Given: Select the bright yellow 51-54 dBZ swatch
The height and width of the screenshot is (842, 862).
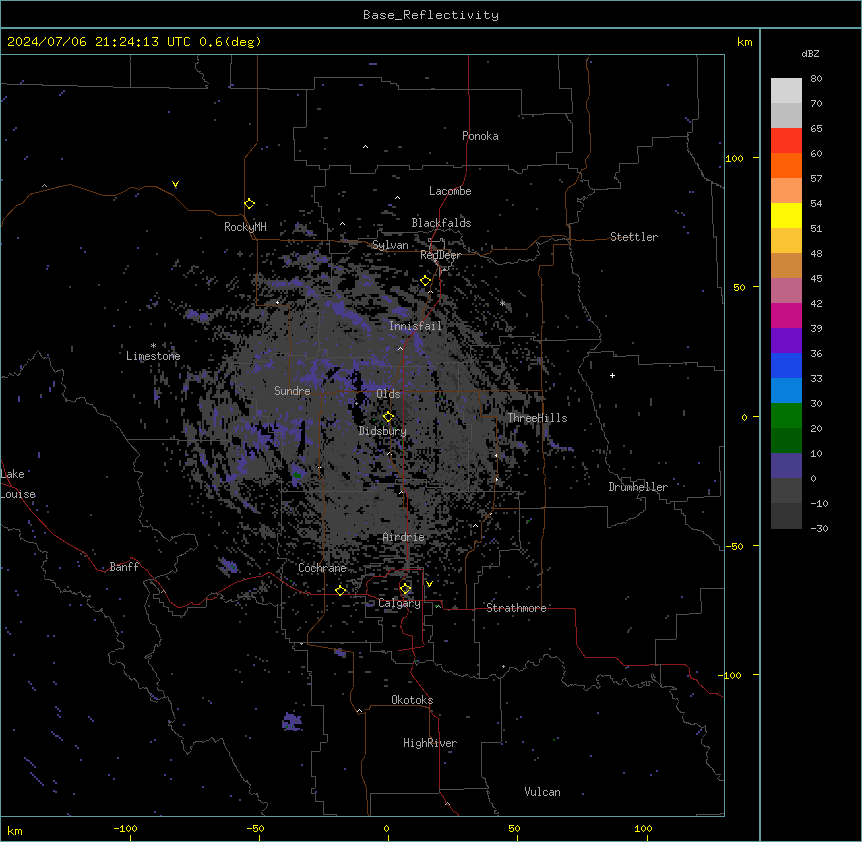Looking at the screenshot, I should 786,215.
